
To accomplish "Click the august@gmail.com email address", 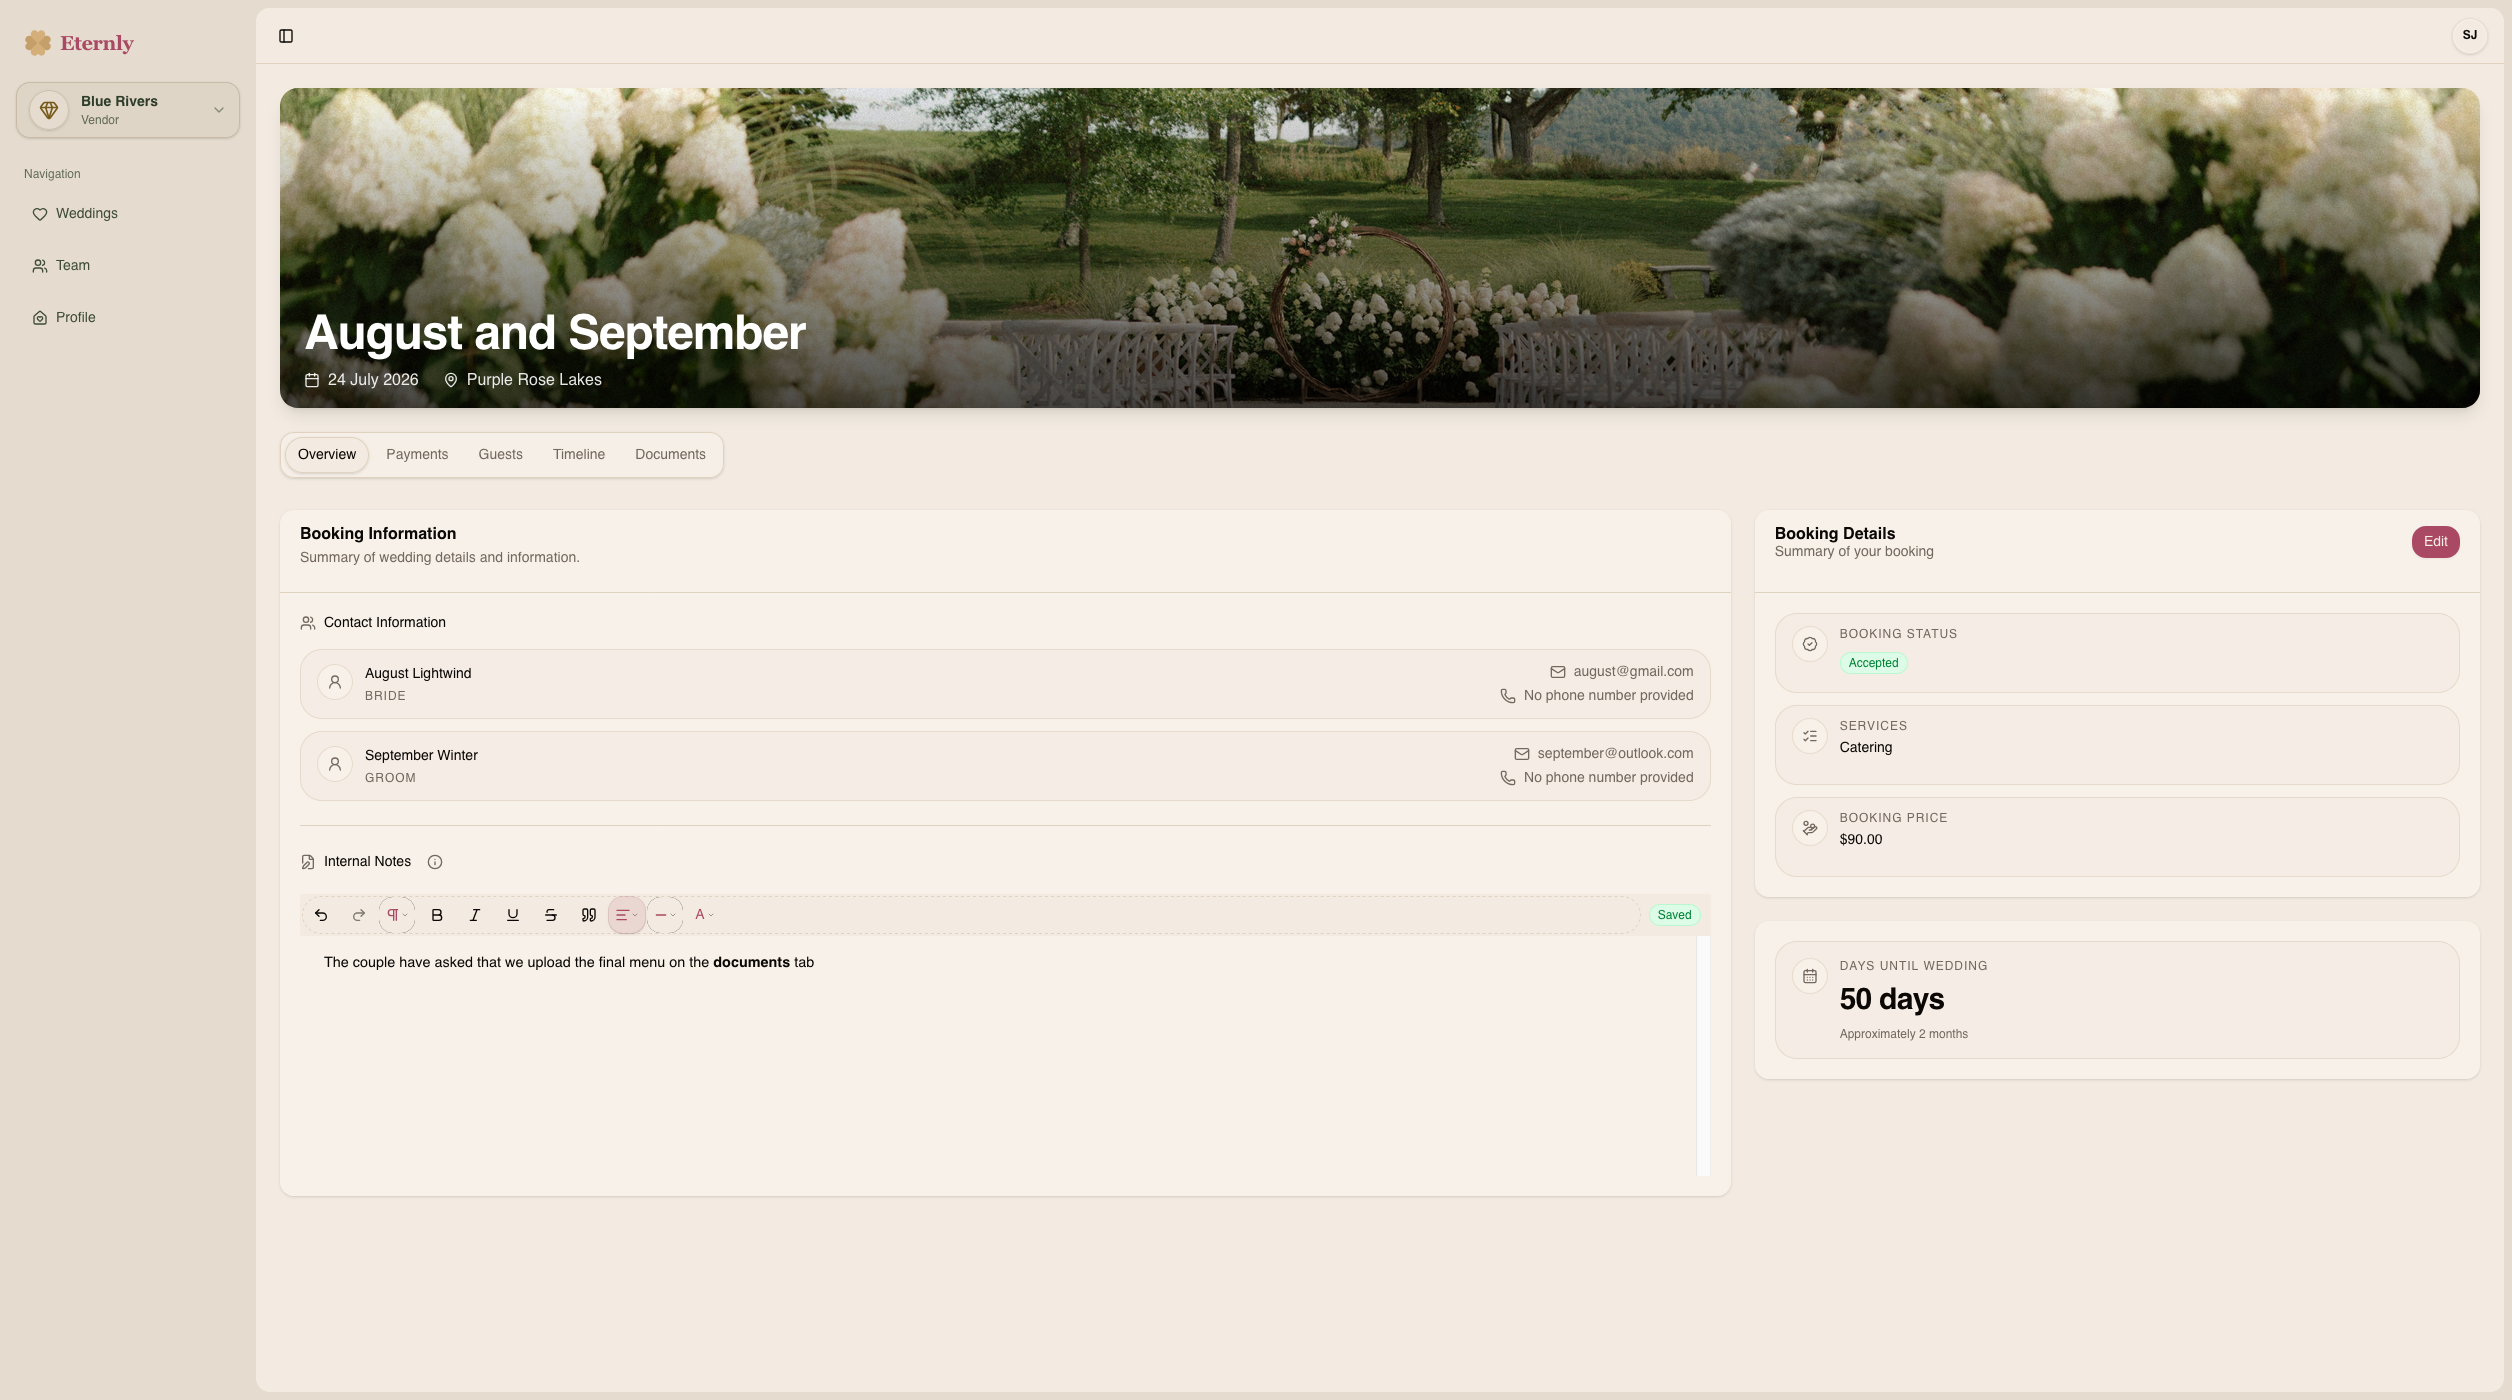I will (1633, 672).
